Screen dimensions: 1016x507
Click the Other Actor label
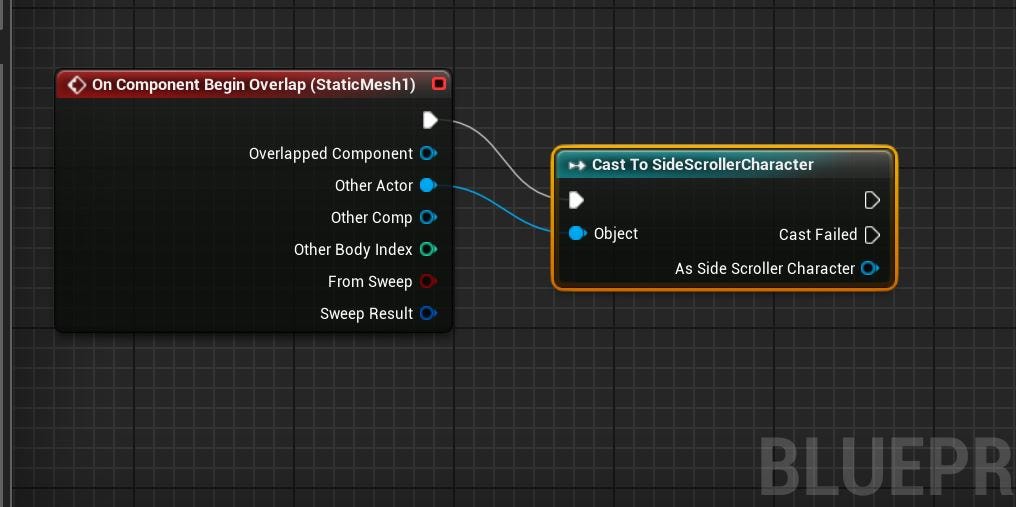[374, 185]
